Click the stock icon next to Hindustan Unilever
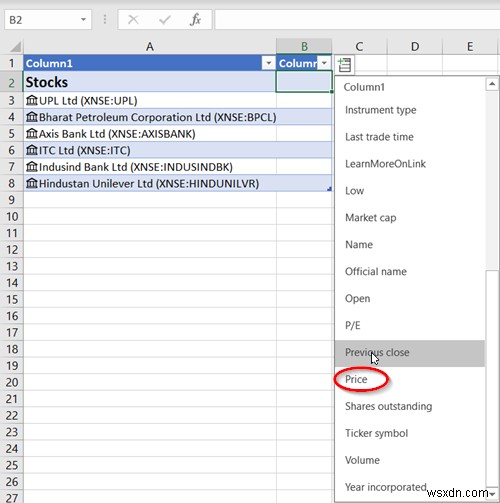 (x=32, y=183)
